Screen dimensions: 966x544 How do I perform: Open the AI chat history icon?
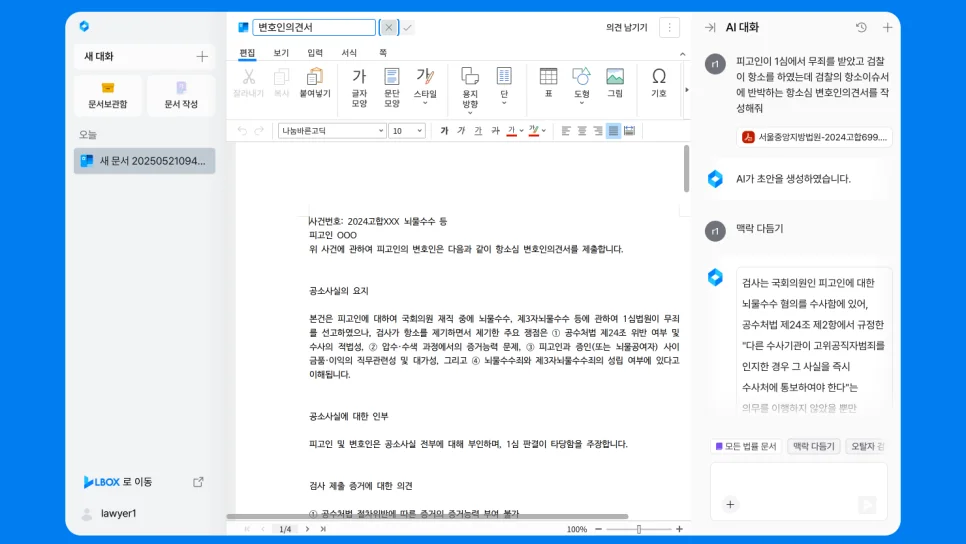tap(861, 27)
